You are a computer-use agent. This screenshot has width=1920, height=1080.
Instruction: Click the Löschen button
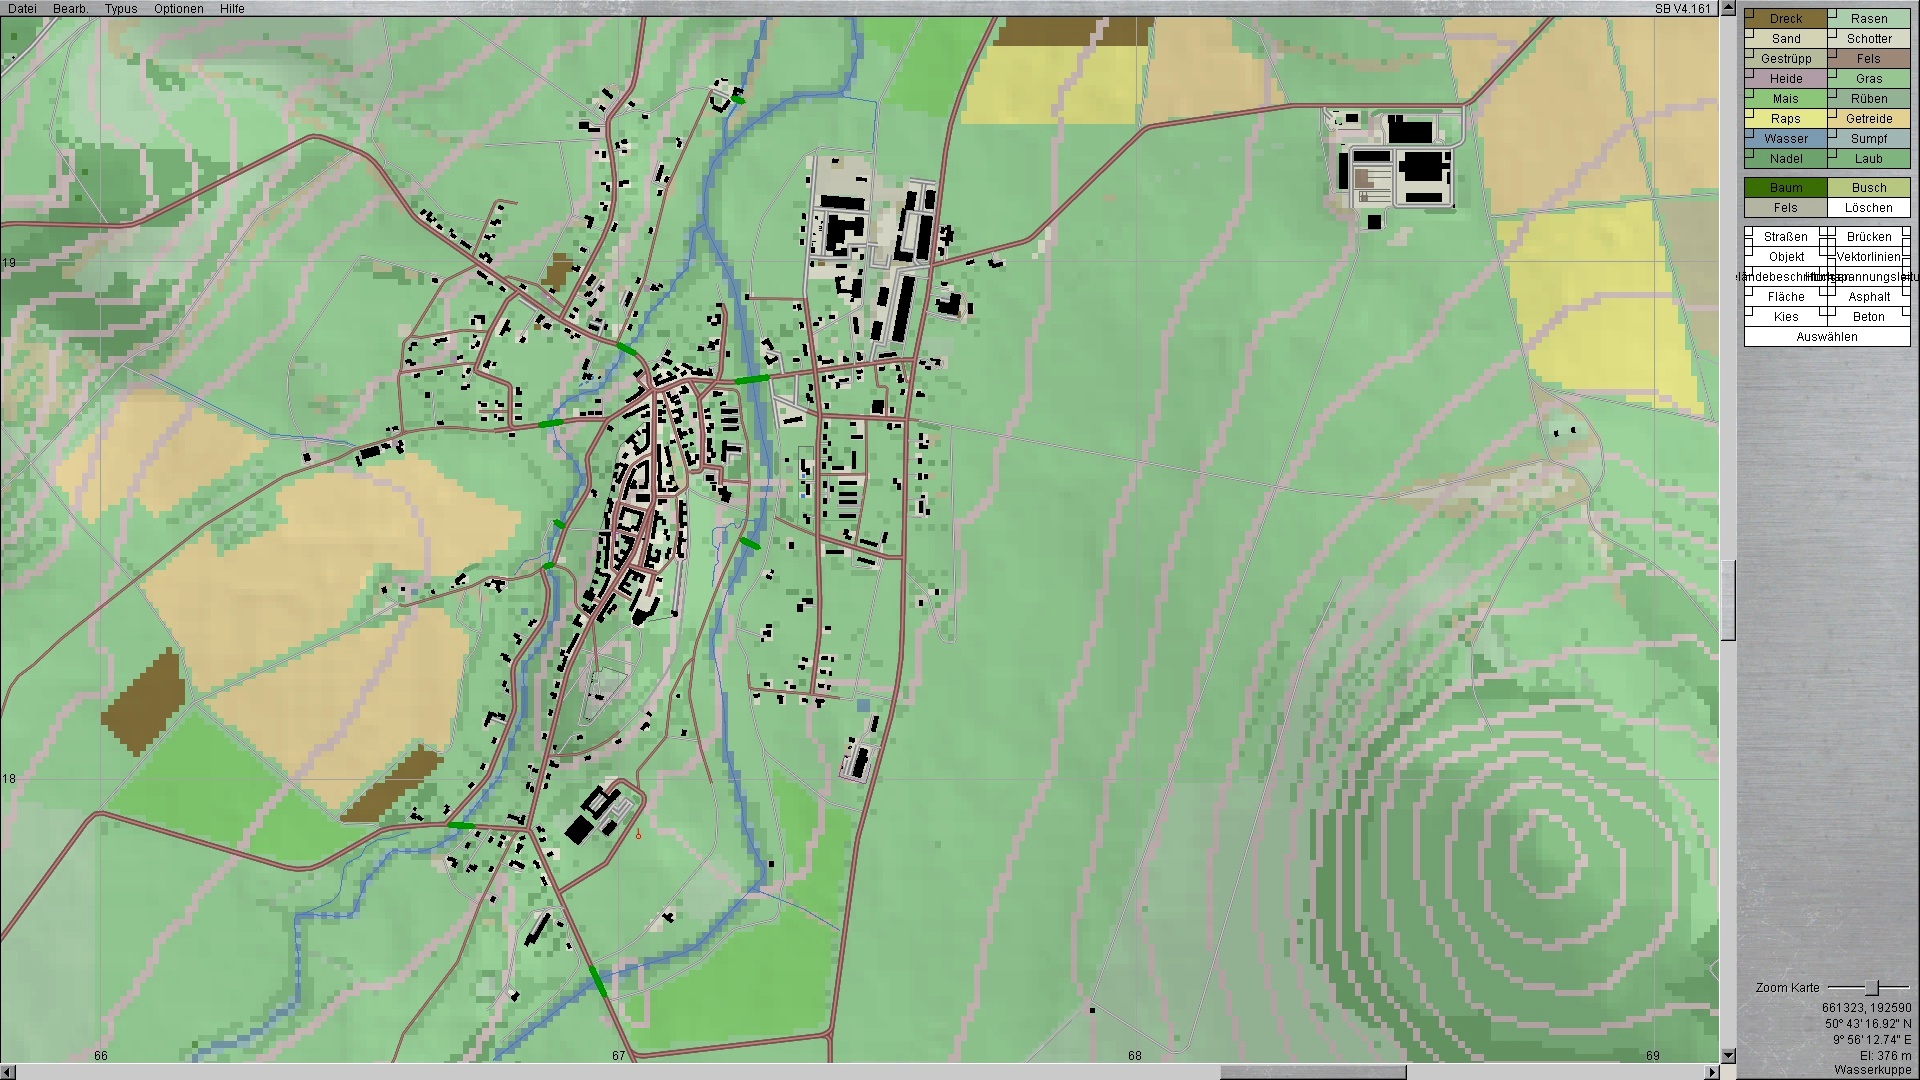[1868, 208]
